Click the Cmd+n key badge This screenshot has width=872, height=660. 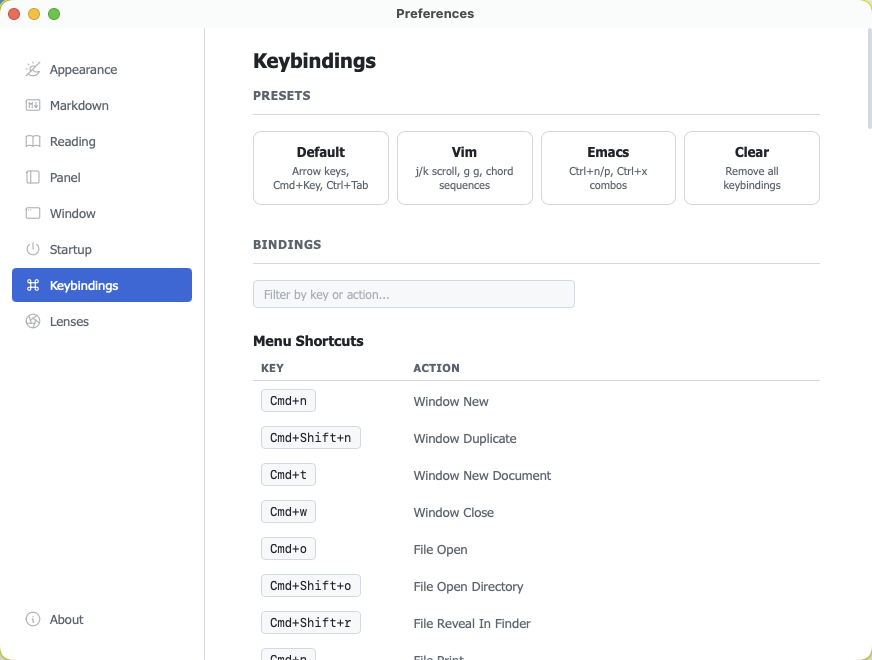click(x=289, y=400)
